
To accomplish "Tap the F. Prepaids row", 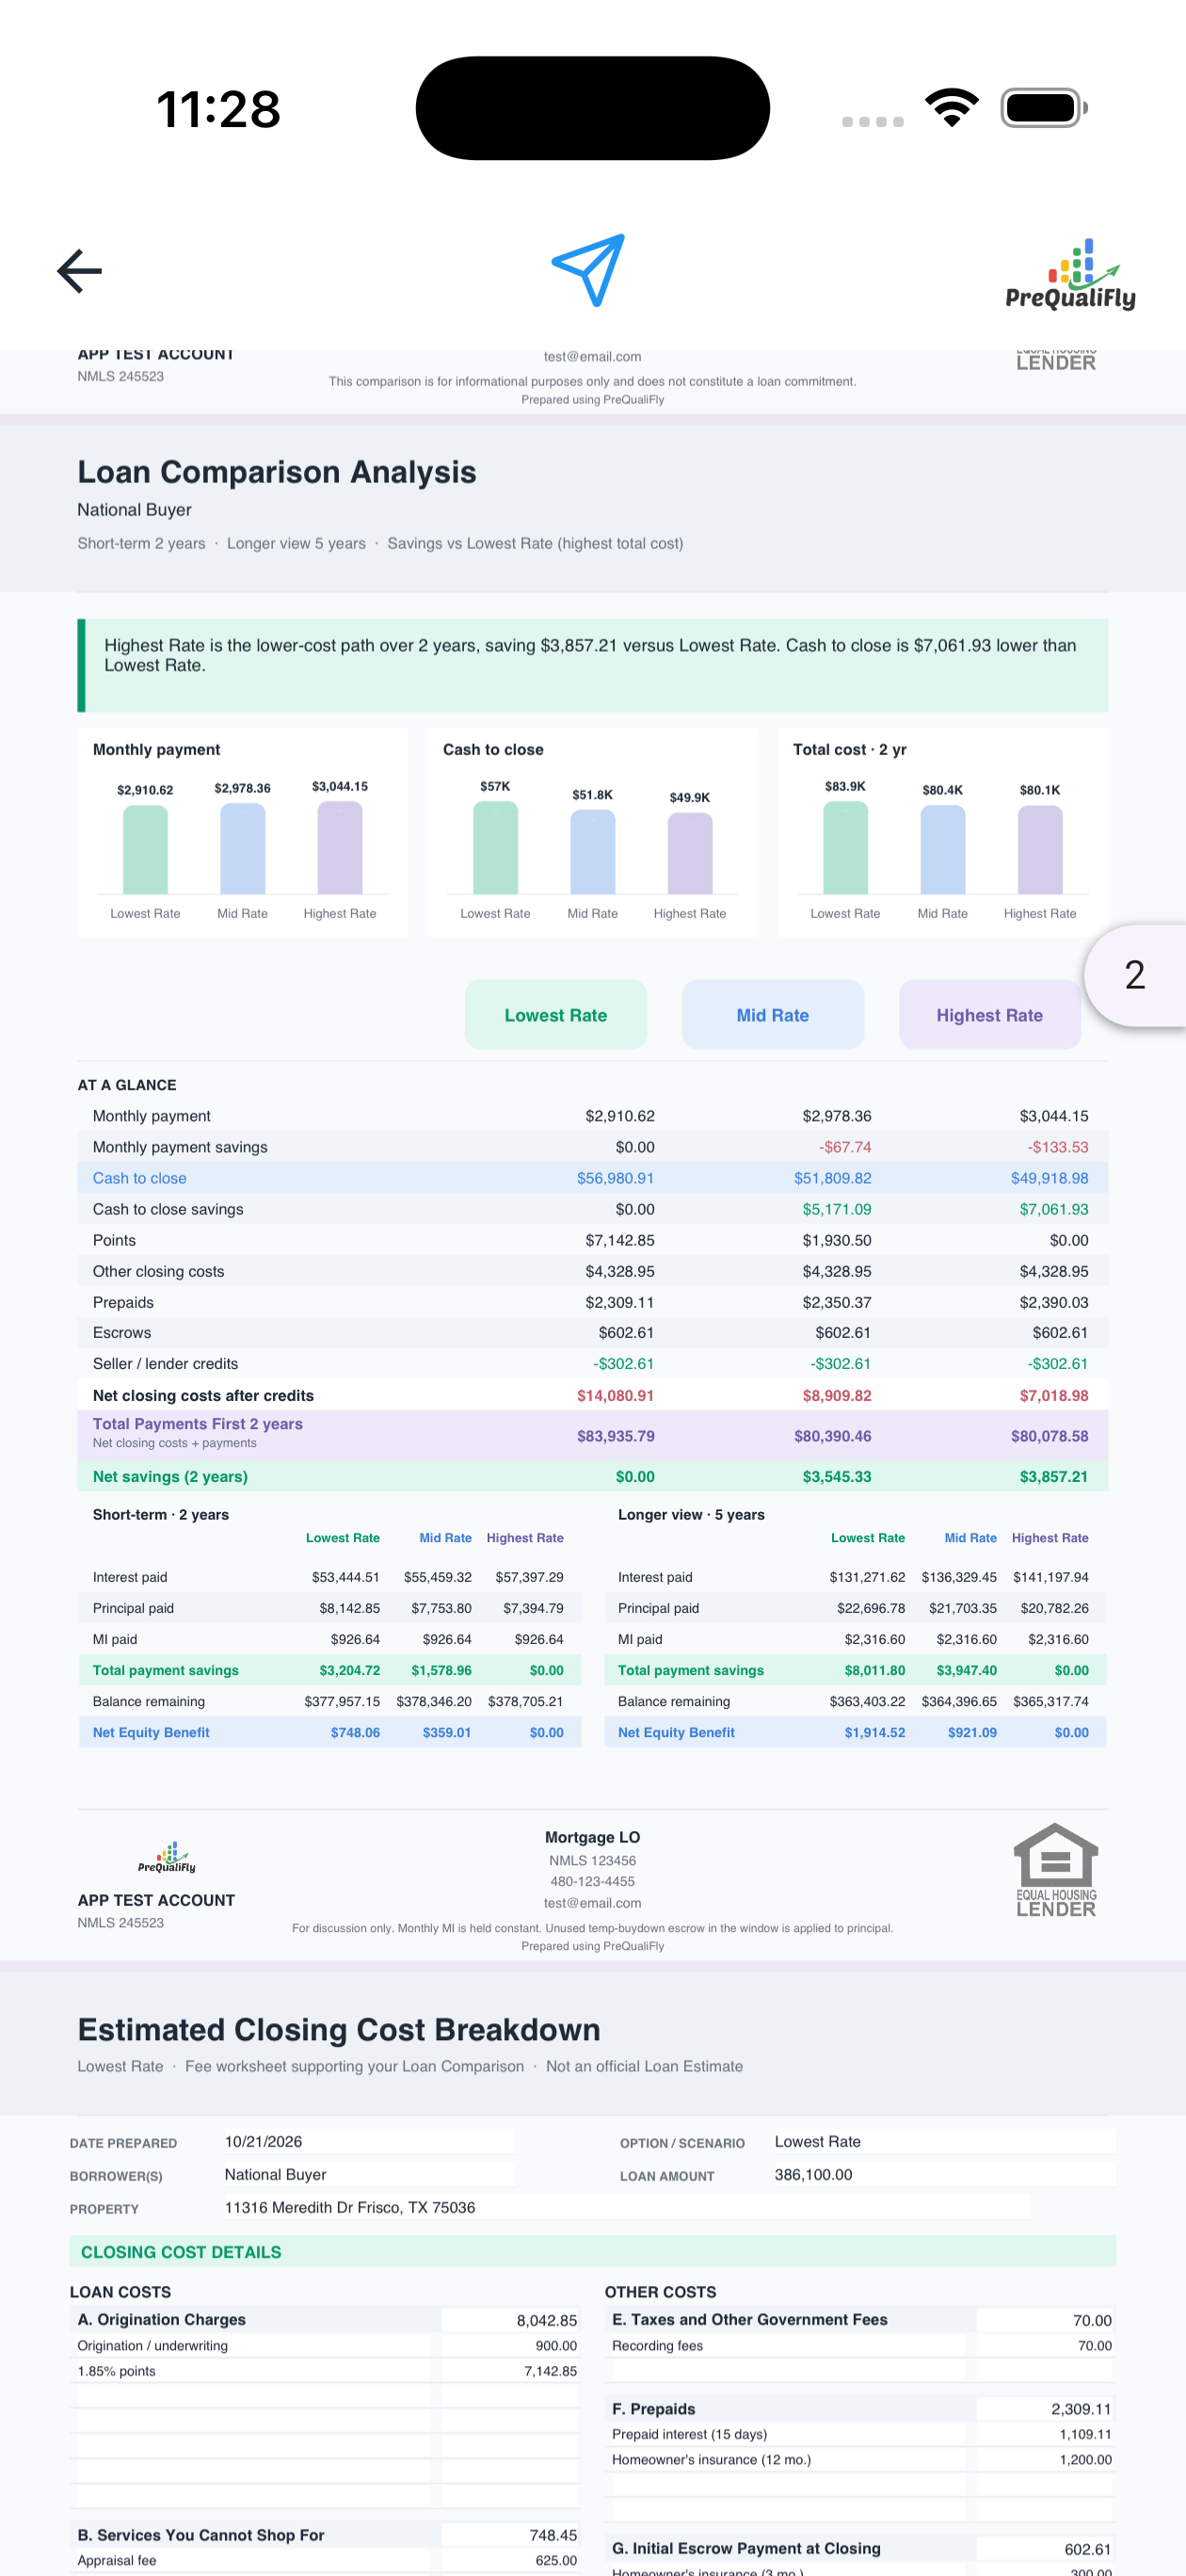I will coord(860,2409).
